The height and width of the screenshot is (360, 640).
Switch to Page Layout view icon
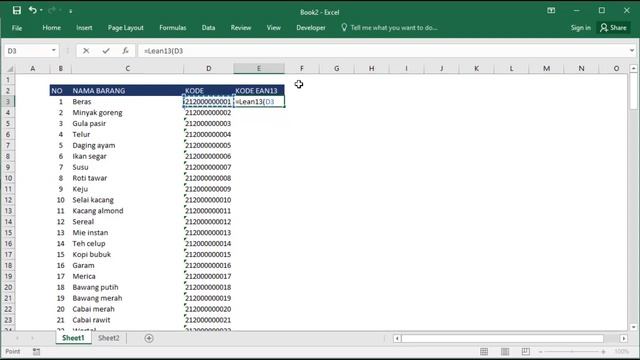[505, 351]
